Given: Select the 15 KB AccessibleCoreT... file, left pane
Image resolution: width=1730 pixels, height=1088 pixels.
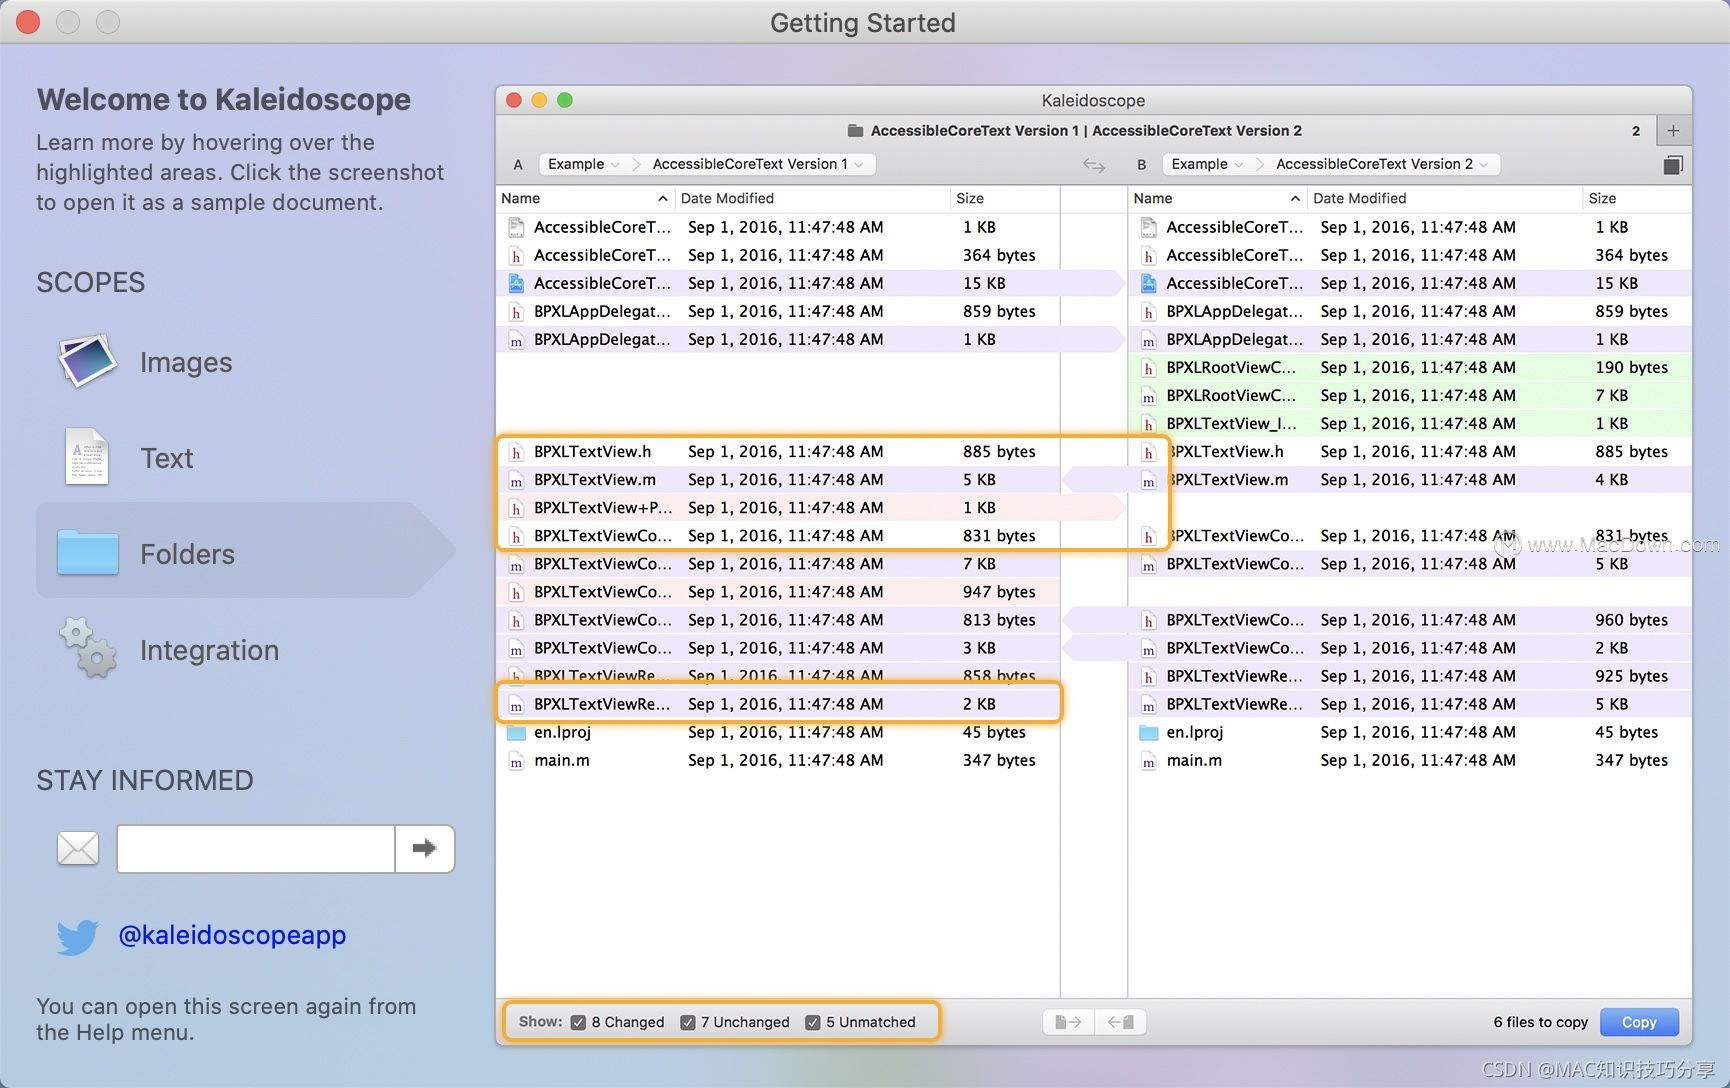Looking at the screenshot, I should (778, 284).
